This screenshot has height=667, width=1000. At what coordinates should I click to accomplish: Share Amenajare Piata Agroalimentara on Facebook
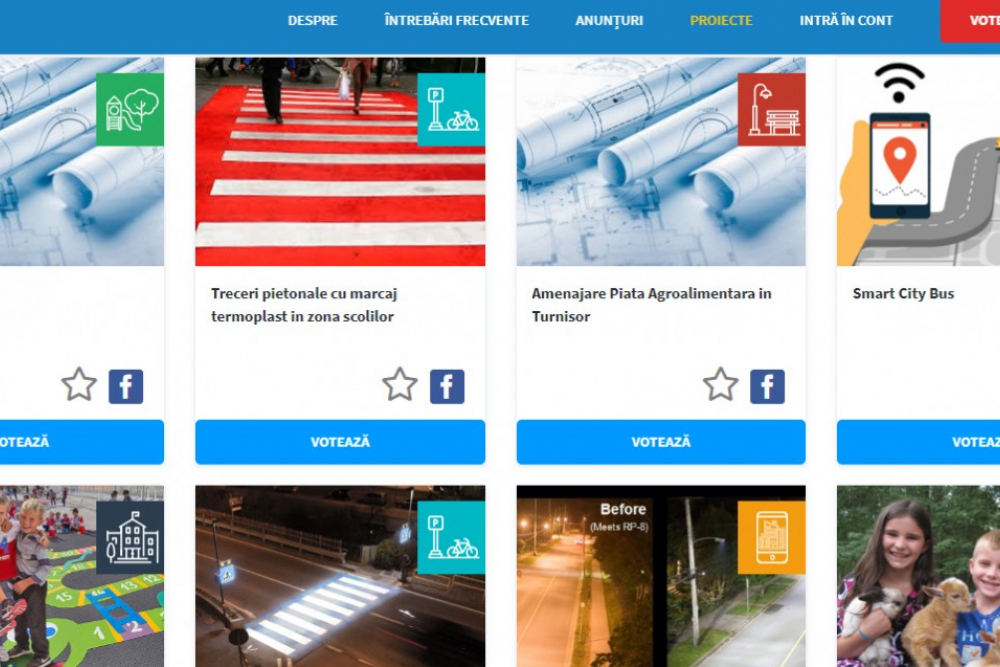click(767, 386)
